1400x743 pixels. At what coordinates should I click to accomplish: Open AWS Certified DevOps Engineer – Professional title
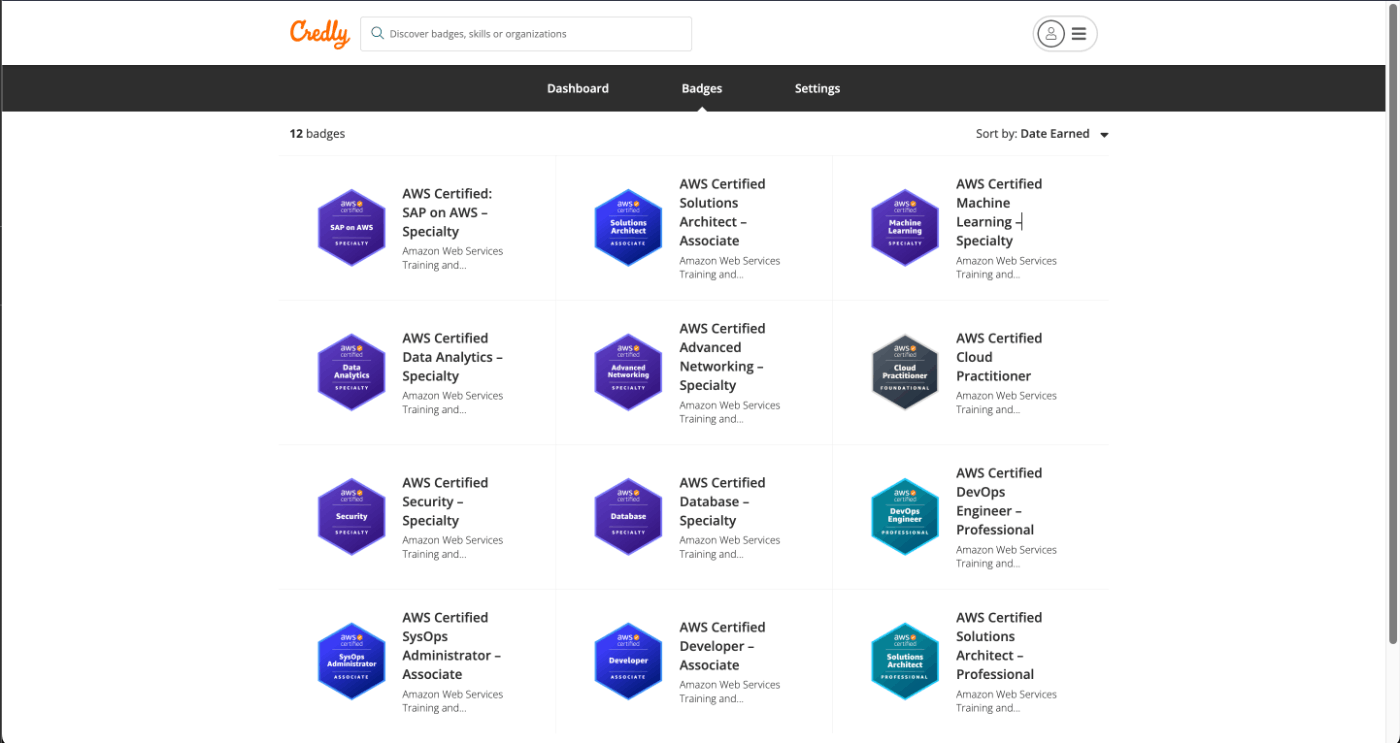999,501
